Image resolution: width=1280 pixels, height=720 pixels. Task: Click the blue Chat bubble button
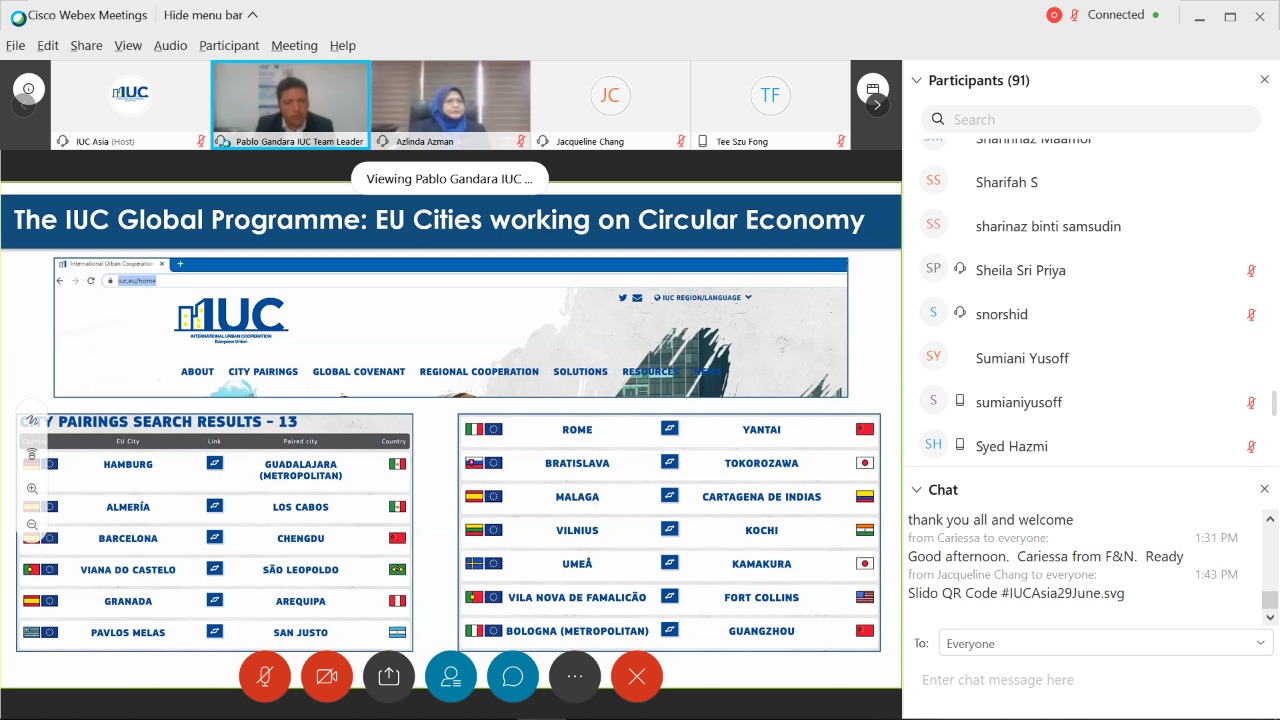click(513, 677)
